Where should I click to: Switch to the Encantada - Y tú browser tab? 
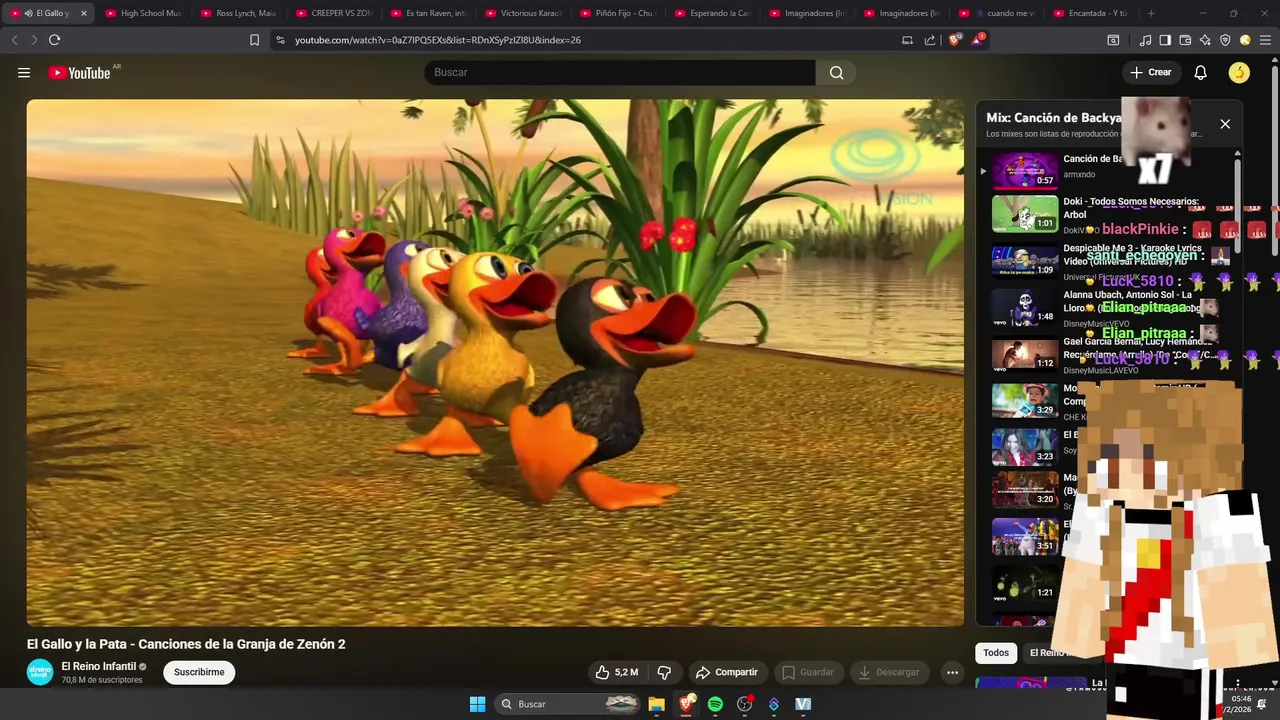tap(1091, 13)
